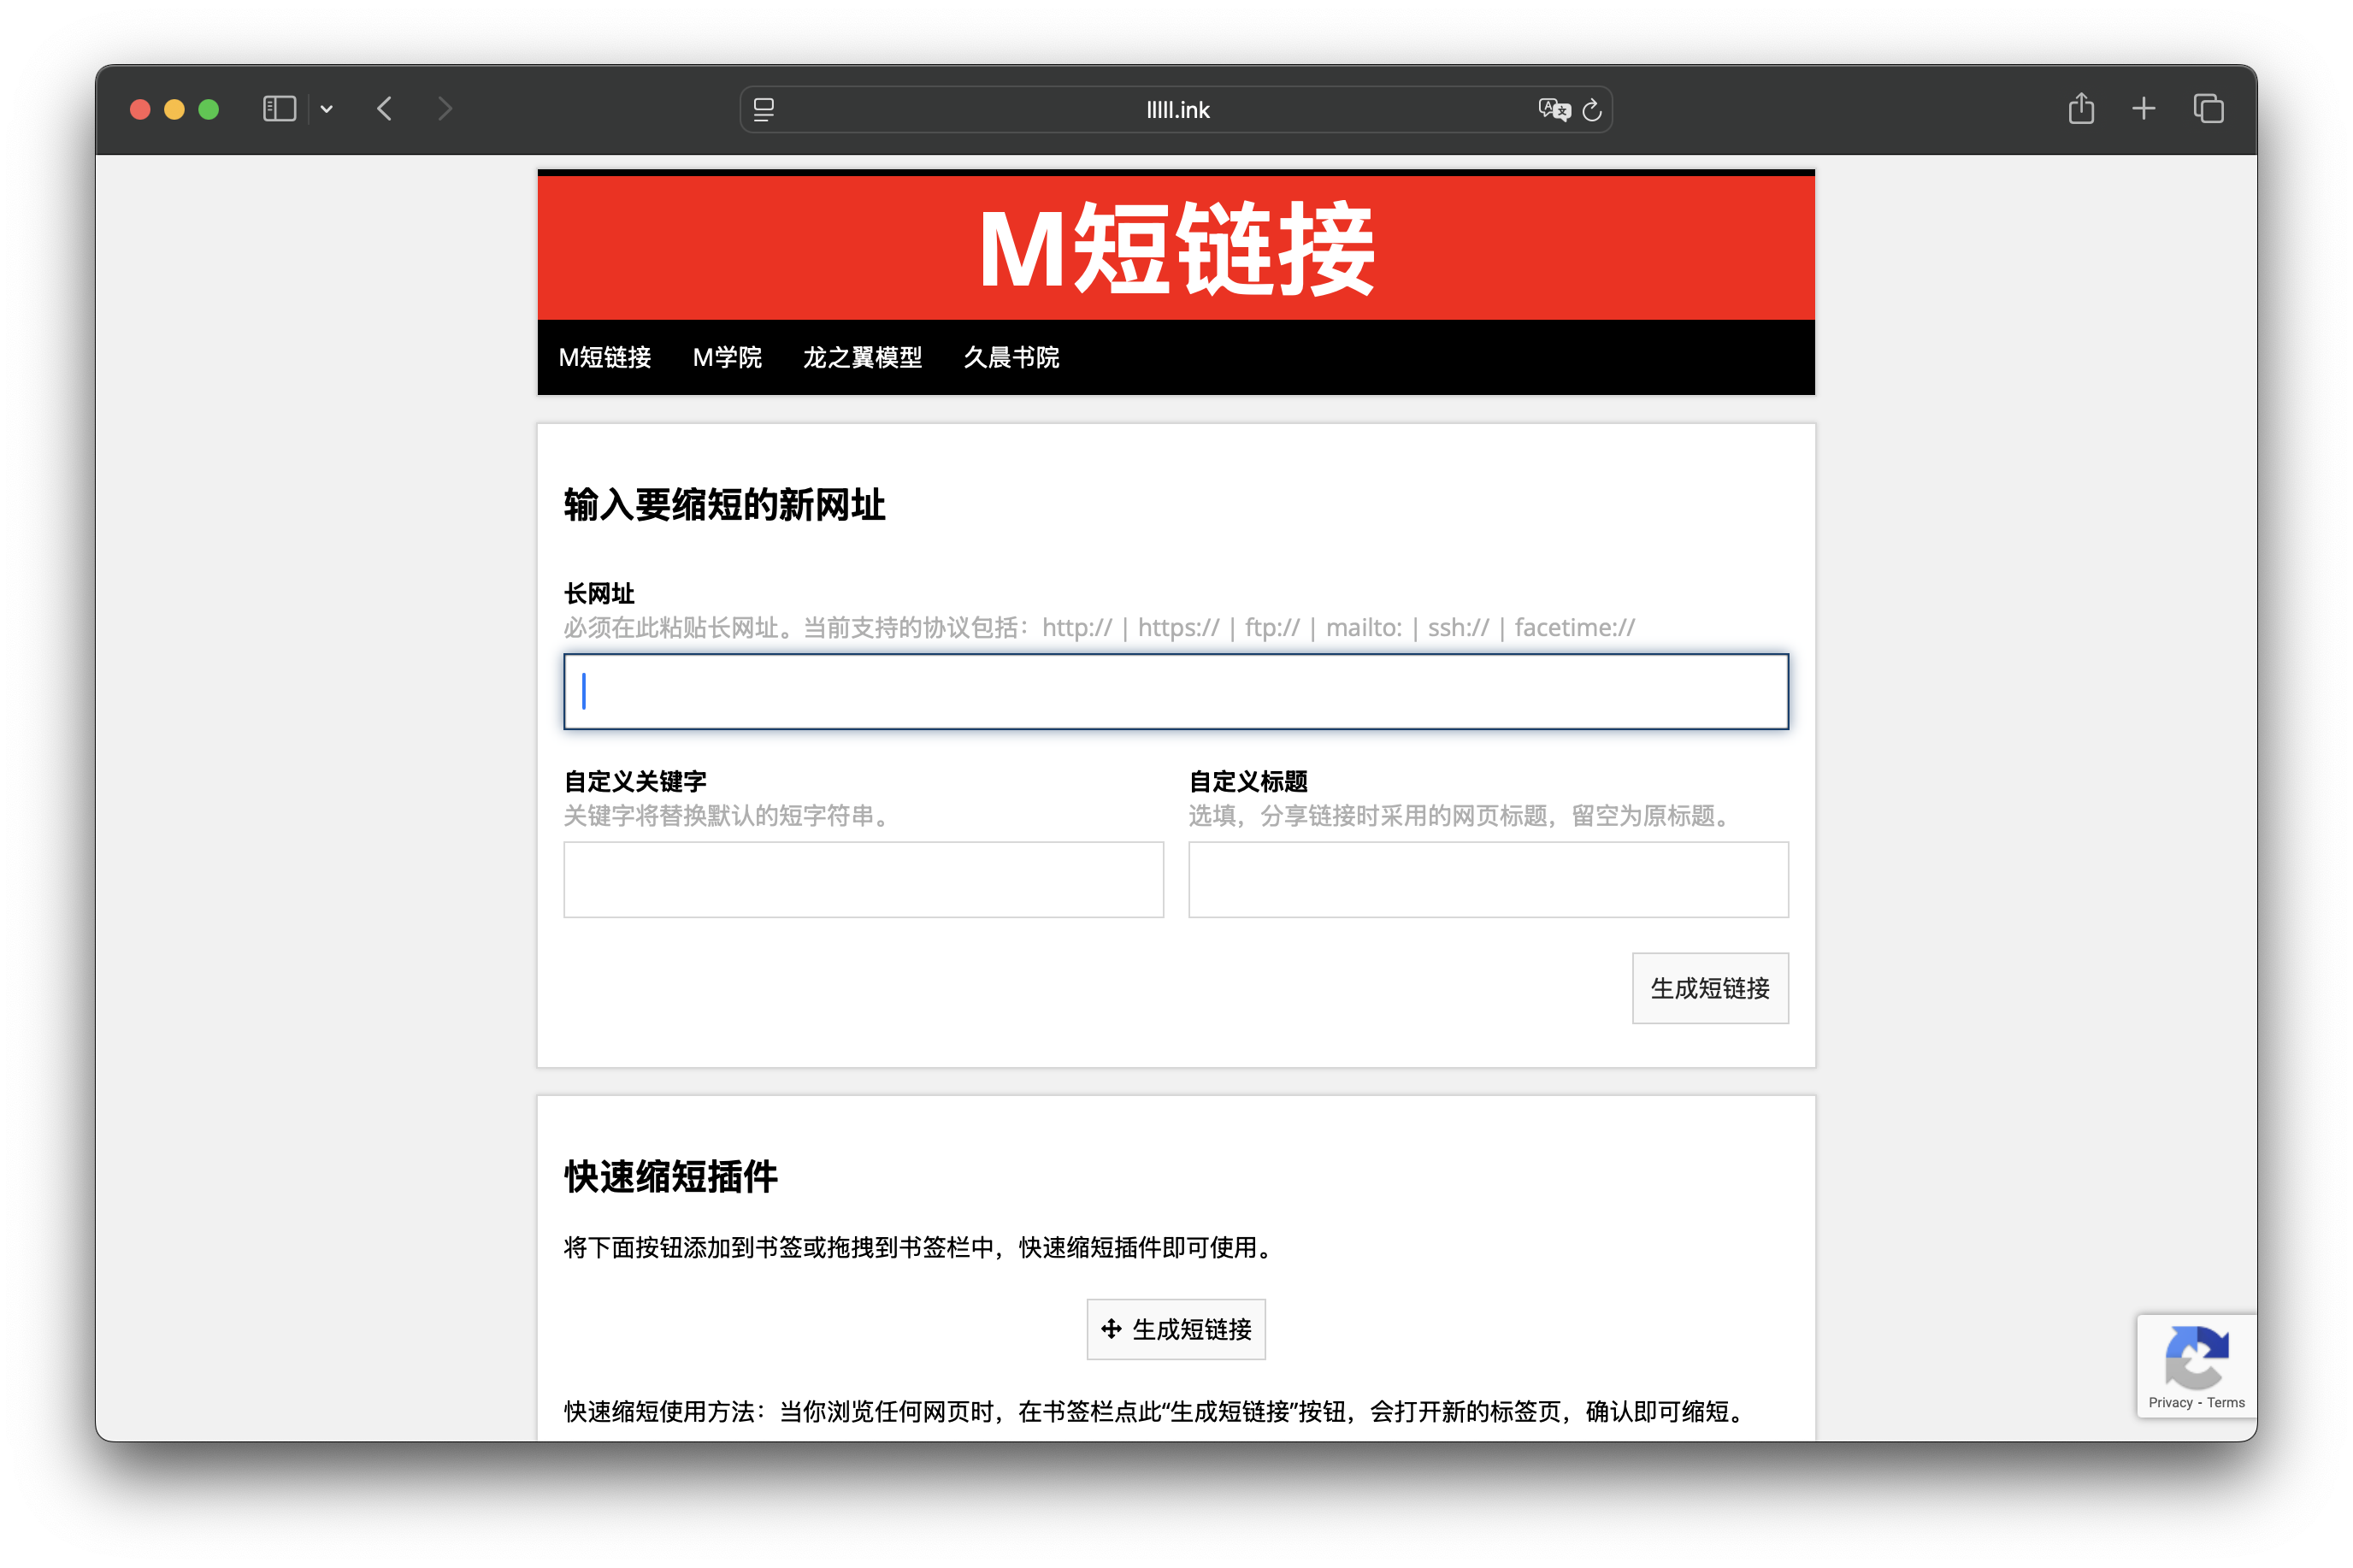Open the M短链接 nav menu item
2353x1568 pixels.
[x=605, y=357]
